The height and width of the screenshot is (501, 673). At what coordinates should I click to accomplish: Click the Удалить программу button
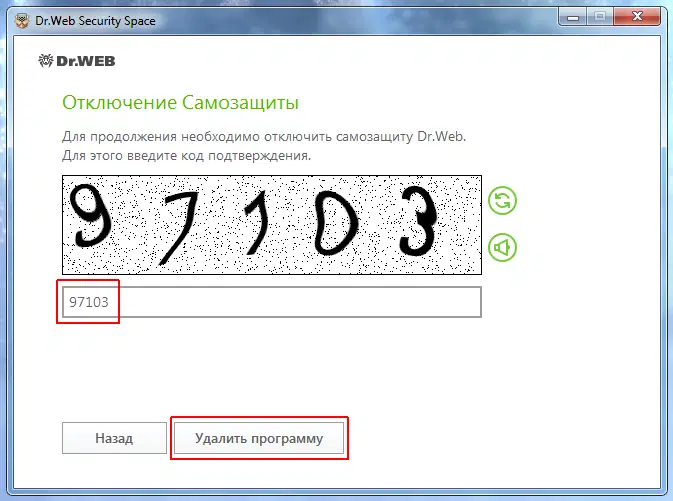tap(259, 438)
